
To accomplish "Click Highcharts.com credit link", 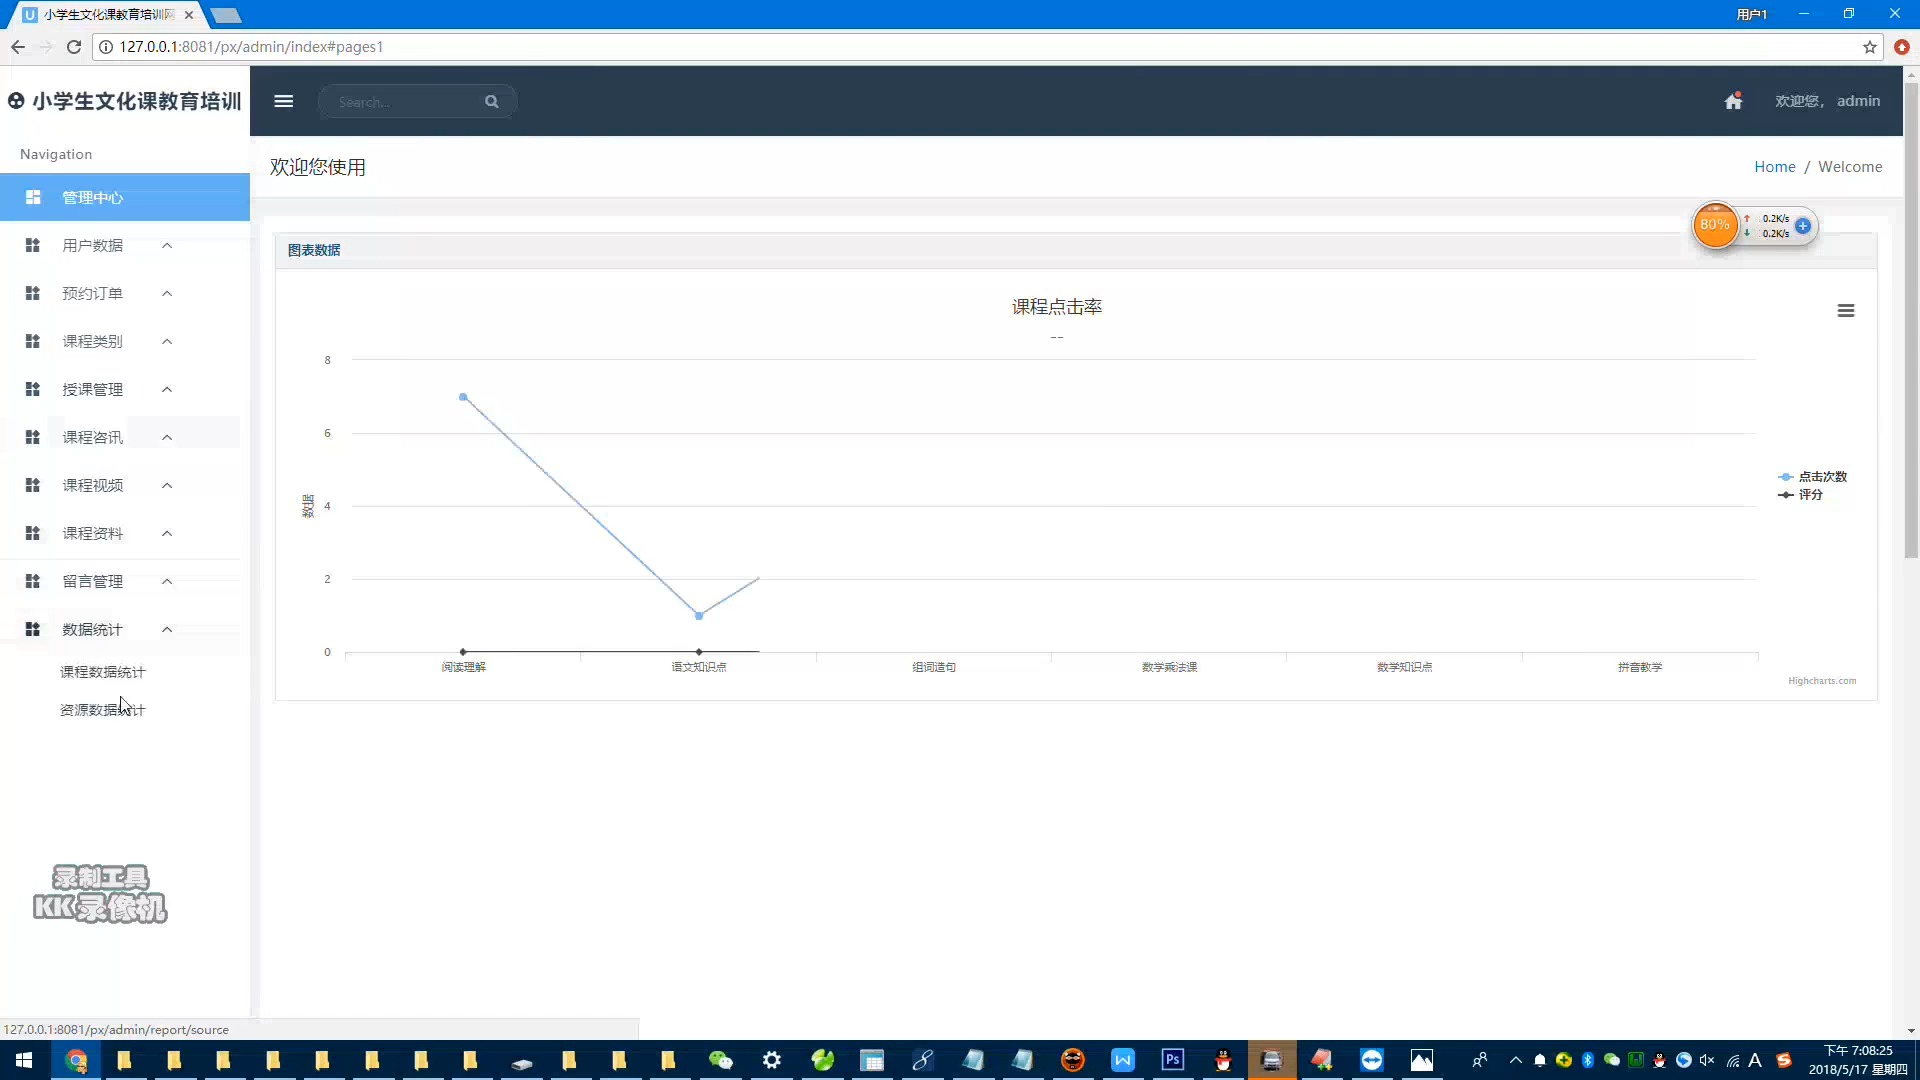I will click(x=1822, y=681).
